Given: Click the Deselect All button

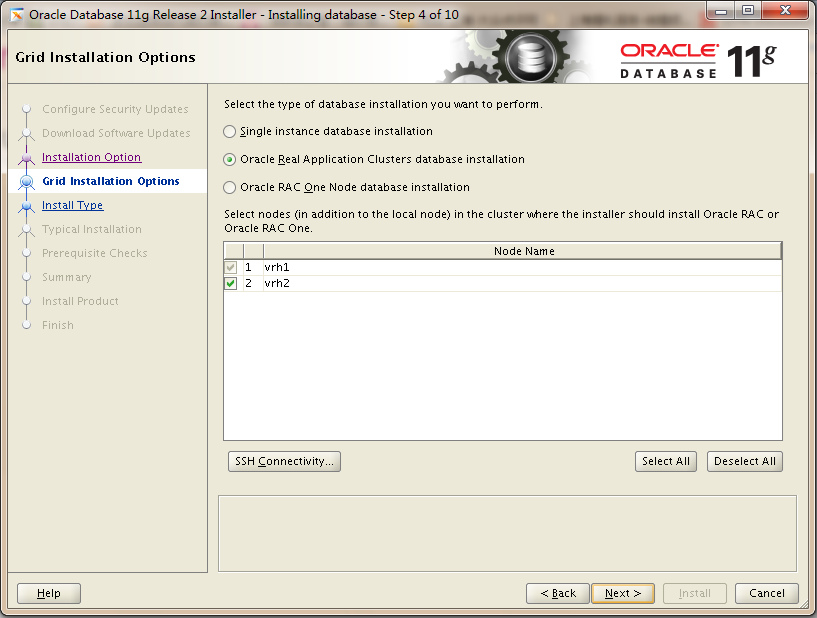Looking at the screenshot, I should coord(745,462).
